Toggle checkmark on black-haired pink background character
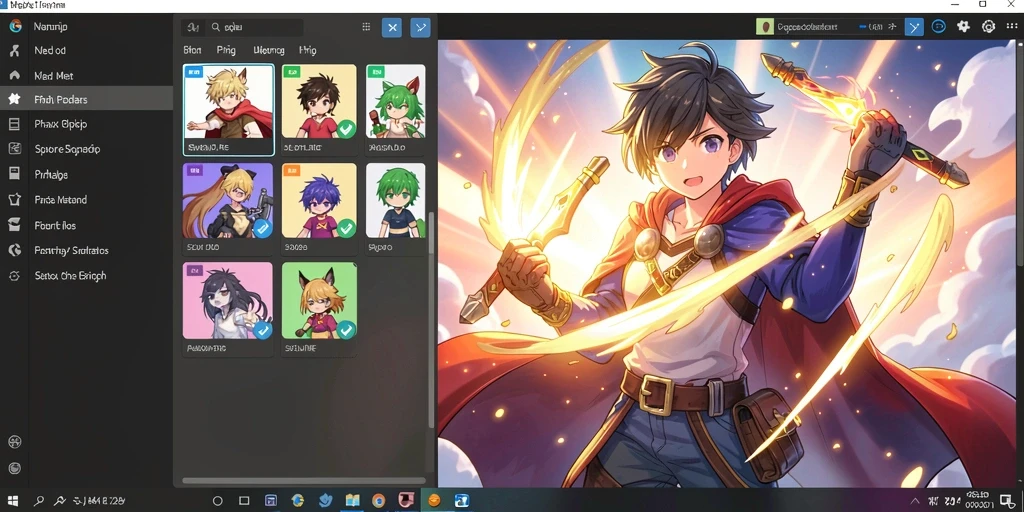This screenshot has height=512, width=1024. point(263,330)
